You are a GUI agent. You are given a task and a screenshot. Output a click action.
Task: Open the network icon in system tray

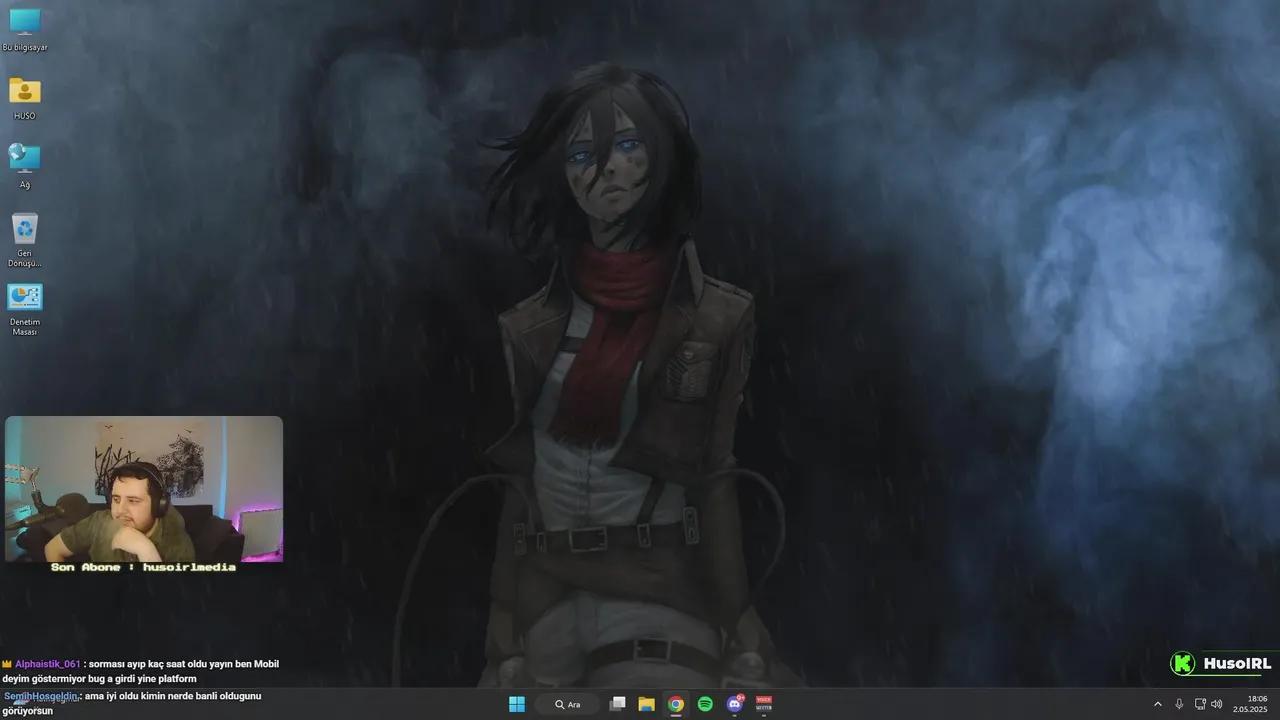pos(1200,704)
